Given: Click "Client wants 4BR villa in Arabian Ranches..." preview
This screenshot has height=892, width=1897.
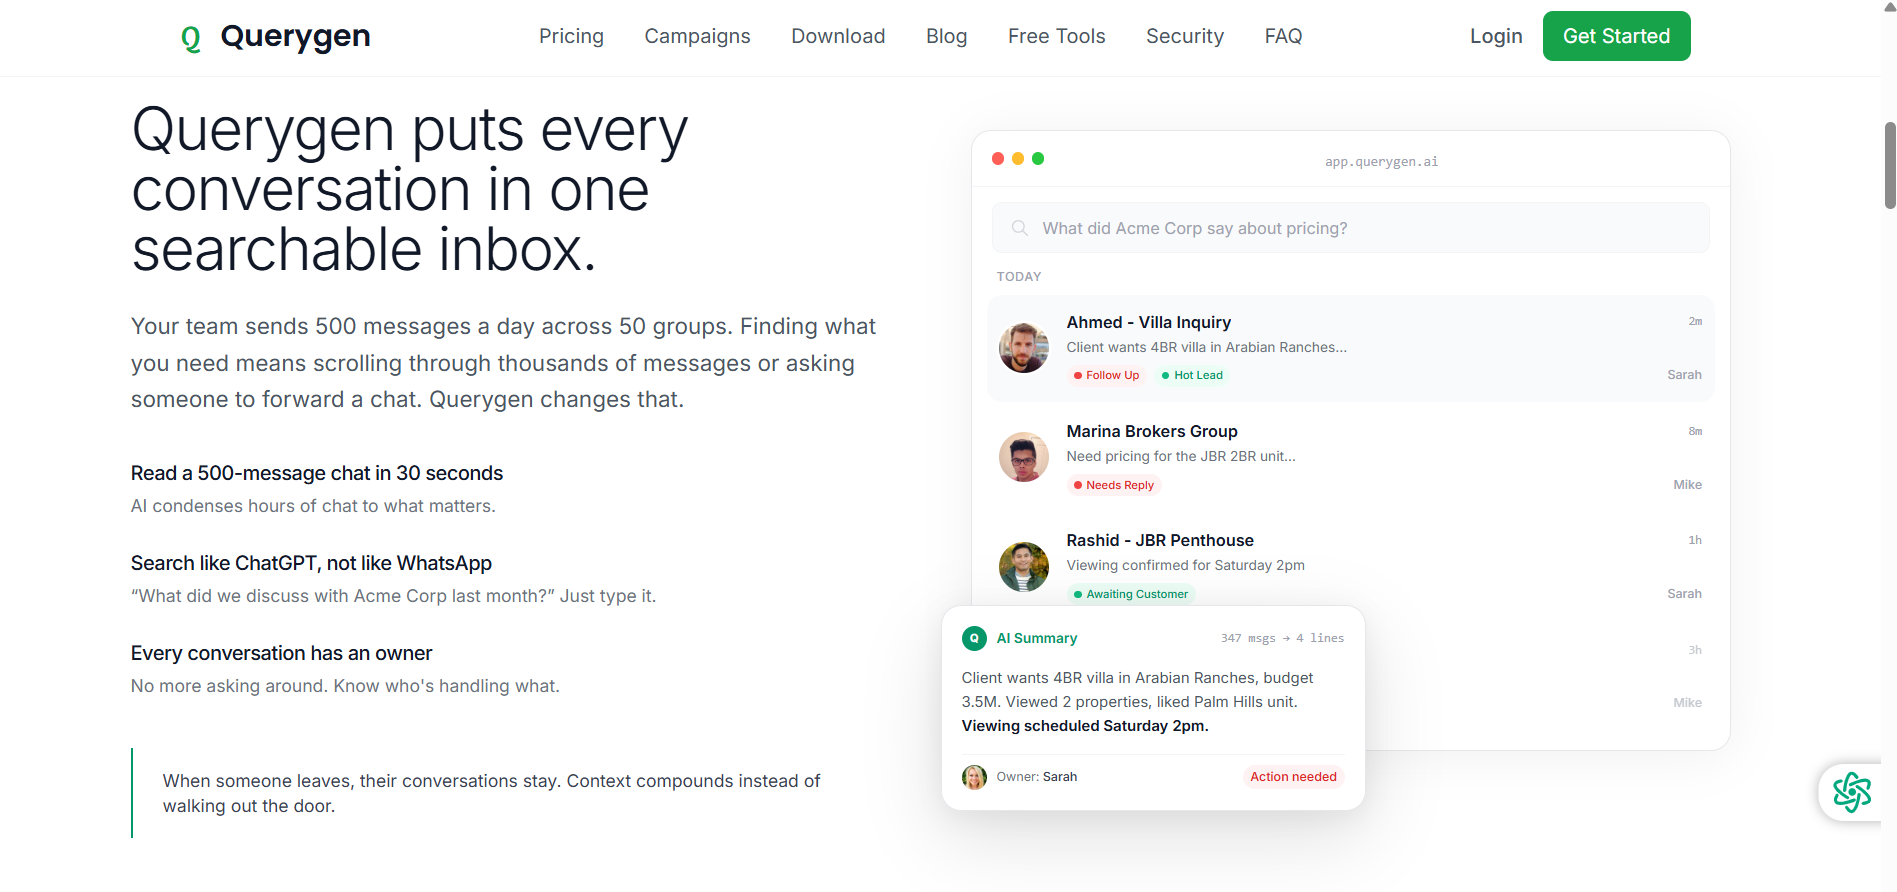Looking at the screenshot, I should click(x=1206, y=347).
